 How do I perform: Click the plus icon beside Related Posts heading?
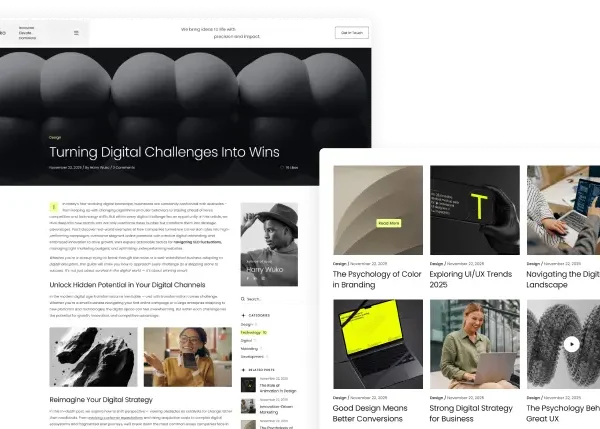point(243,370)
